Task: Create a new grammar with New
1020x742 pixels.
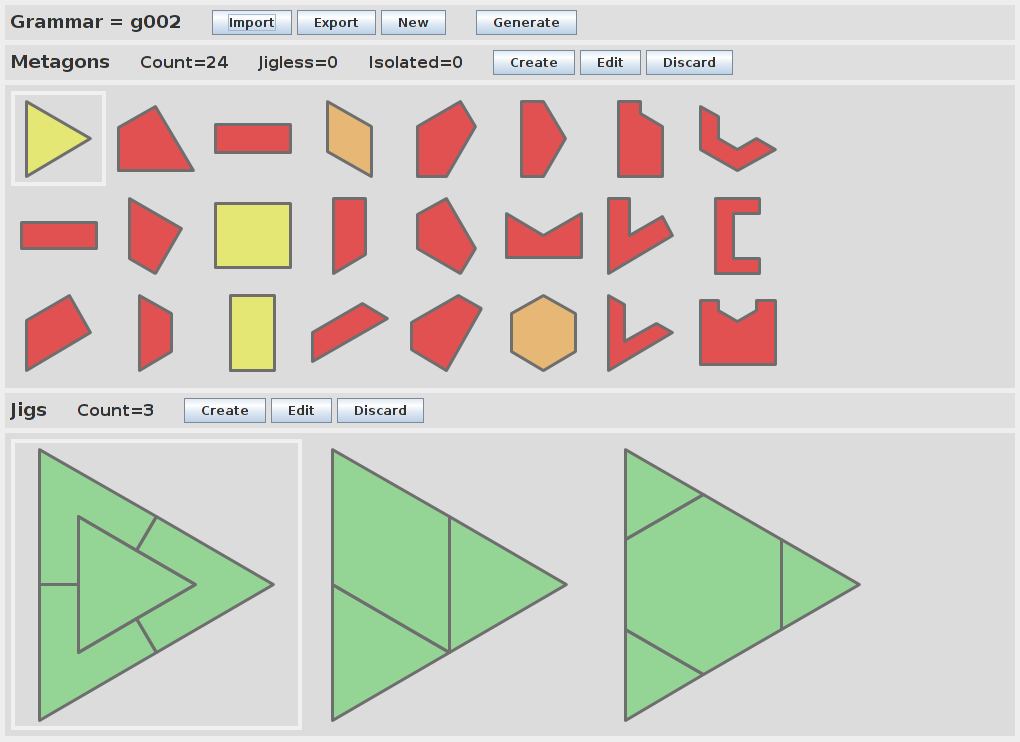Action: pos(413,23)
